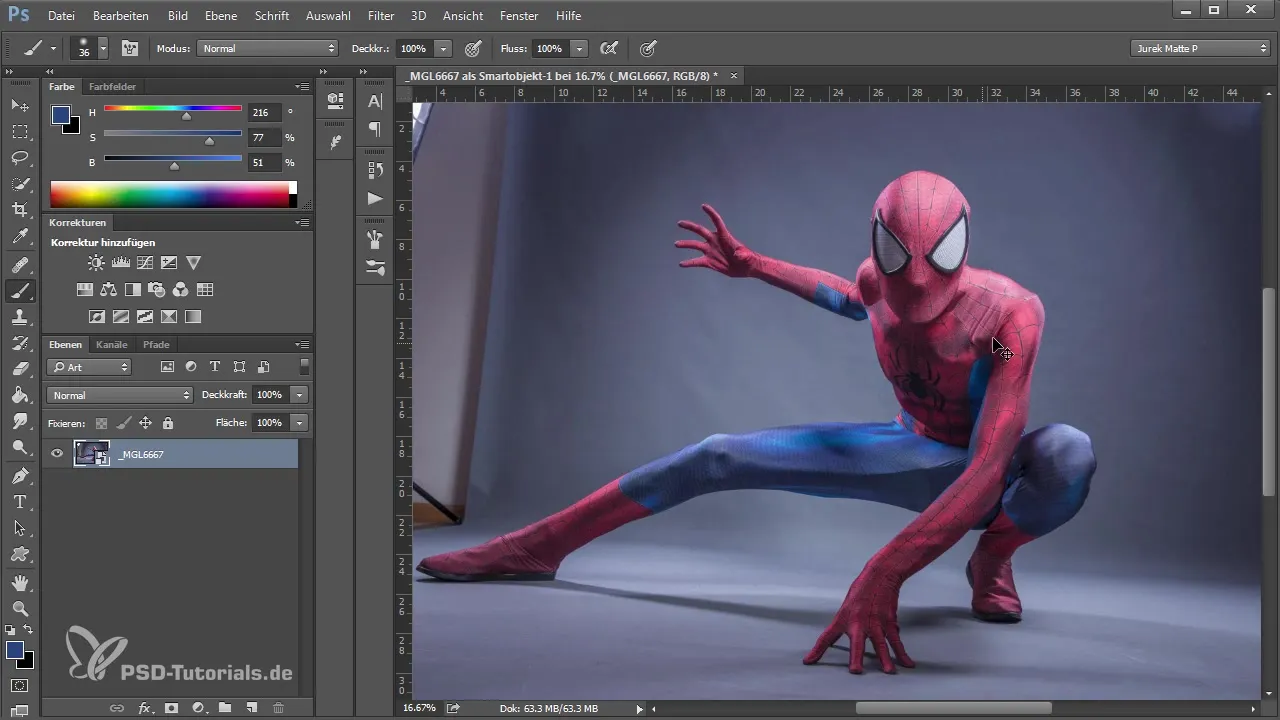
Task: Toggle lock position
Action: [145, 423]
